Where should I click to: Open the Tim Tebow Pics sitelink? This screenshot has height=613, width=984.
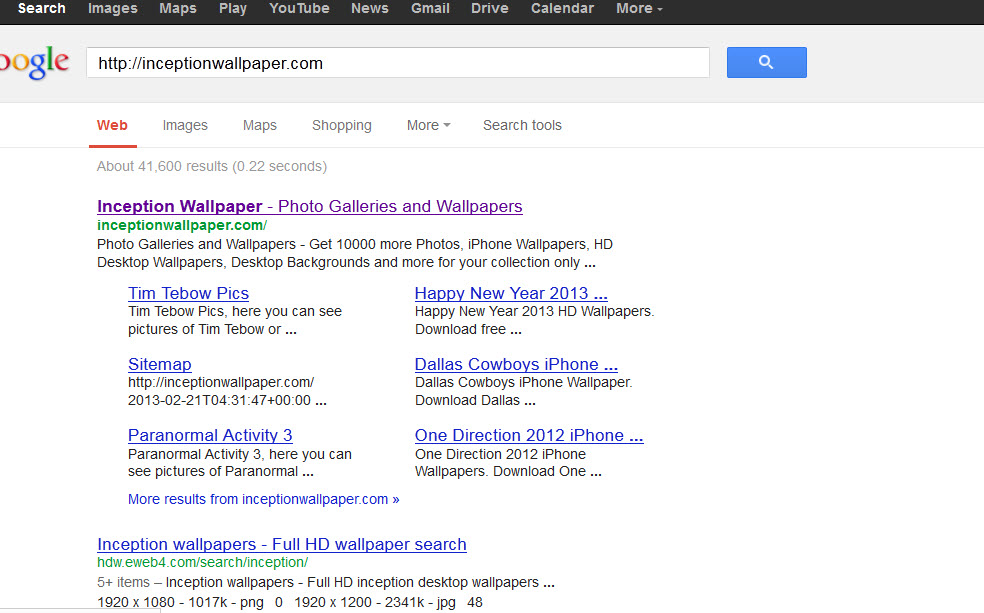coord(188,293)
